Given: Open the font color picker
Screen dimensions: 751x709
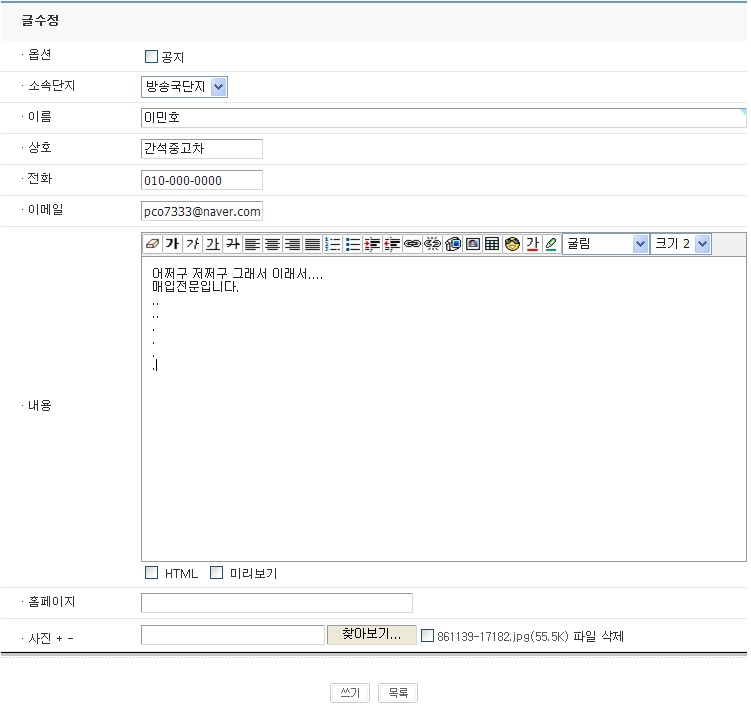Looking at the screenshot, I should pyautogui.click(x=532, y=244).
